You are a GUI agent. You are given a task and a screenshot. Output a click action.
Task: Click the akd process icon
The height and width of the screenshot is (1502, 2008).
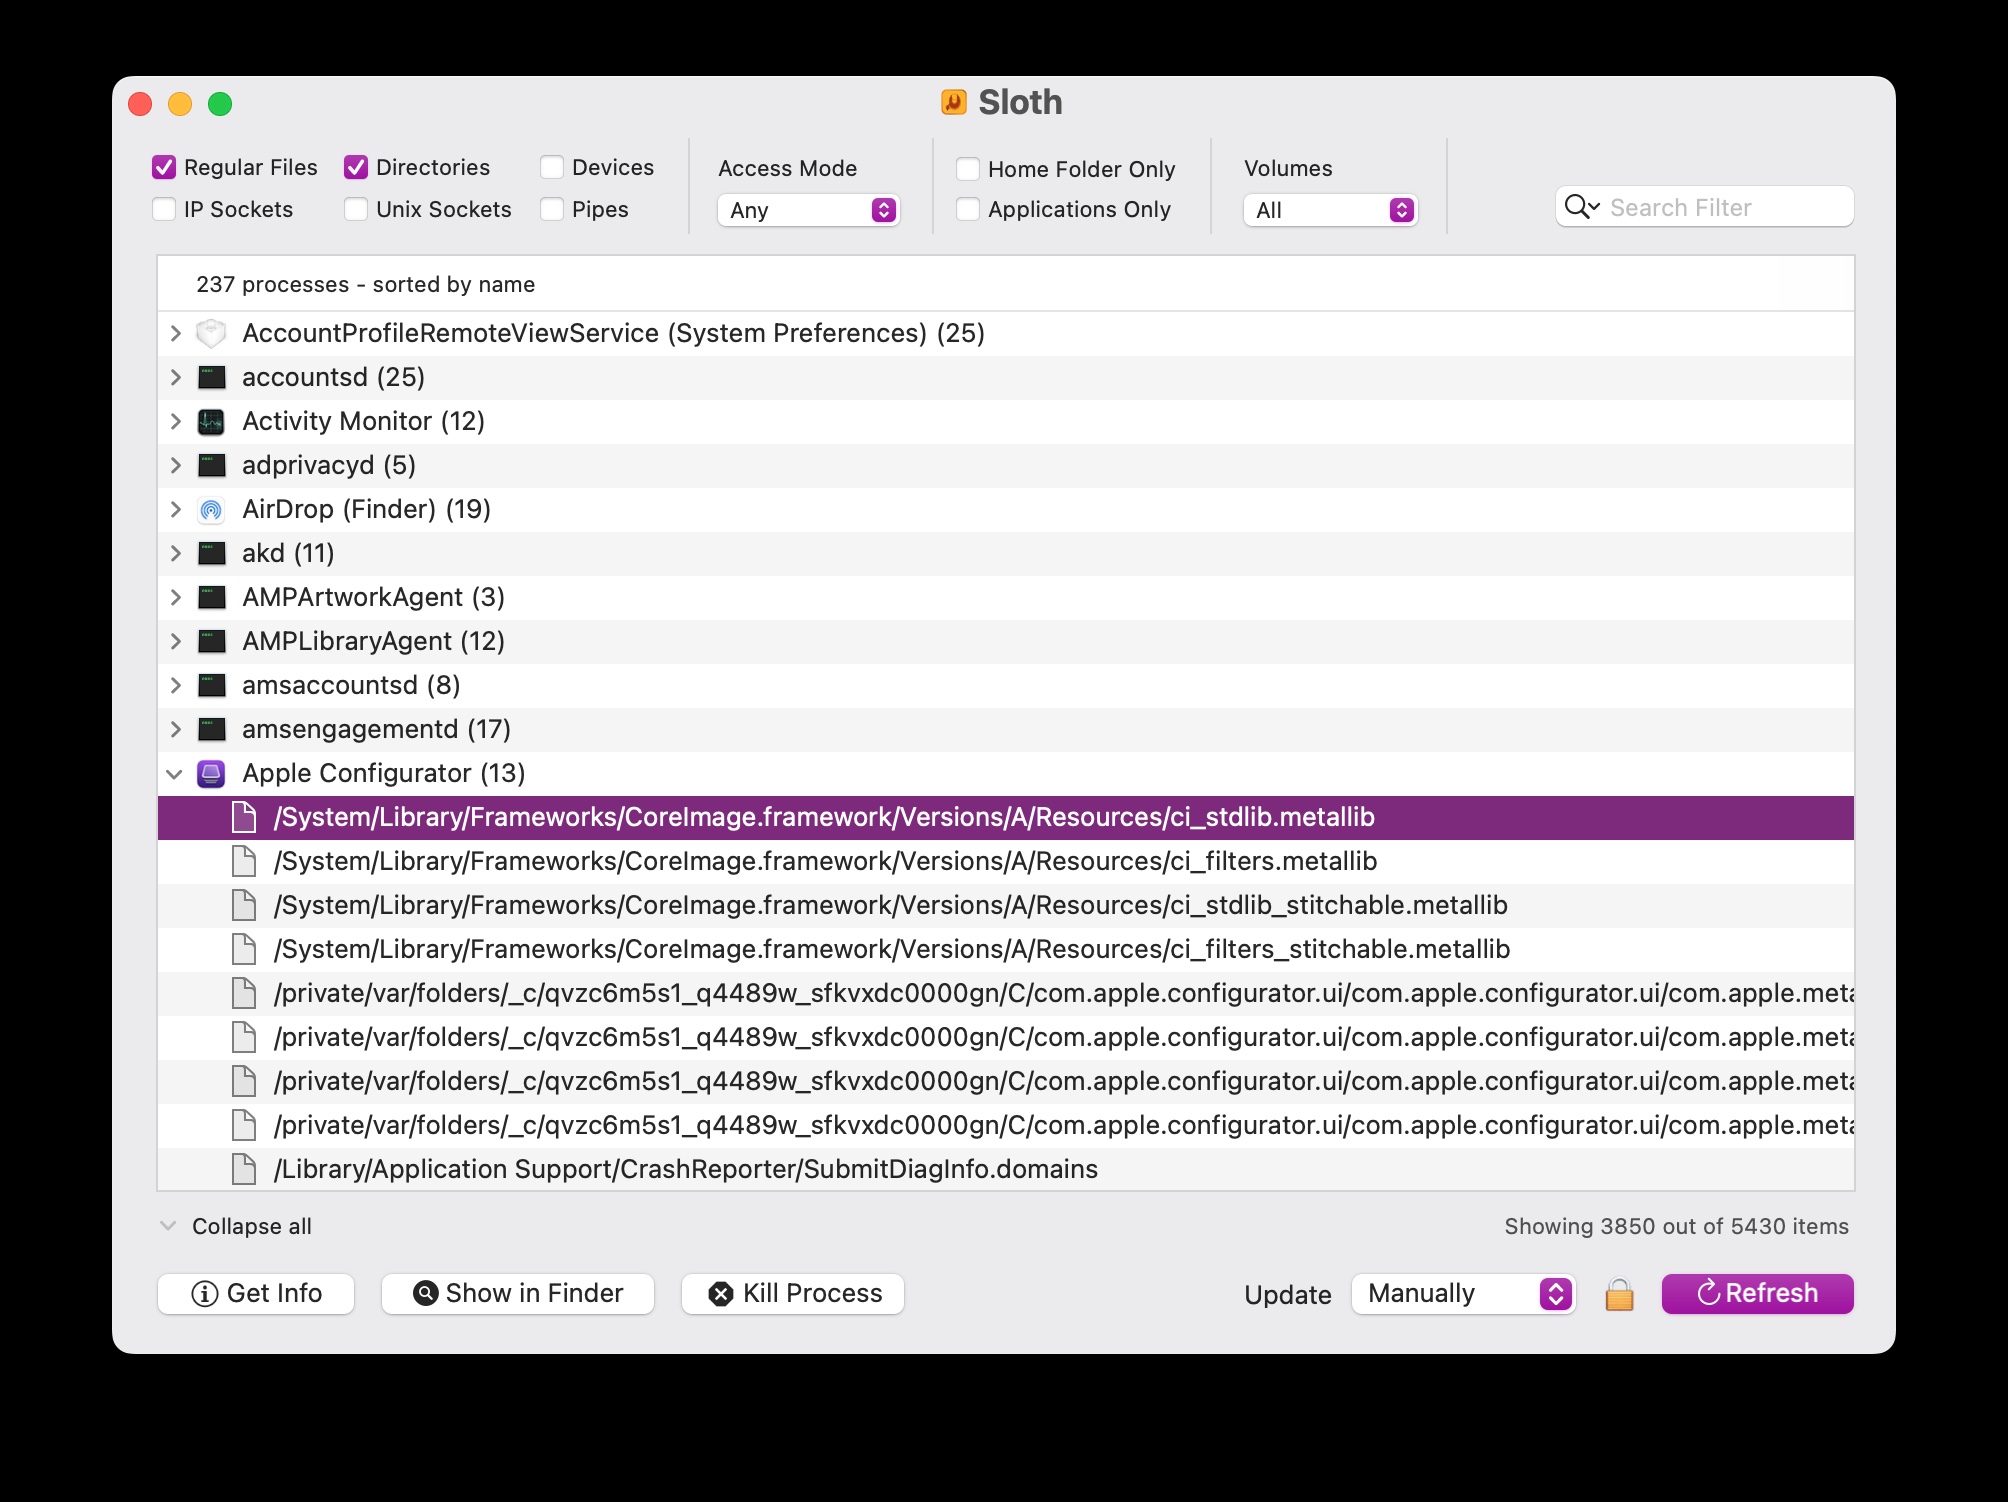click(211, 553)
